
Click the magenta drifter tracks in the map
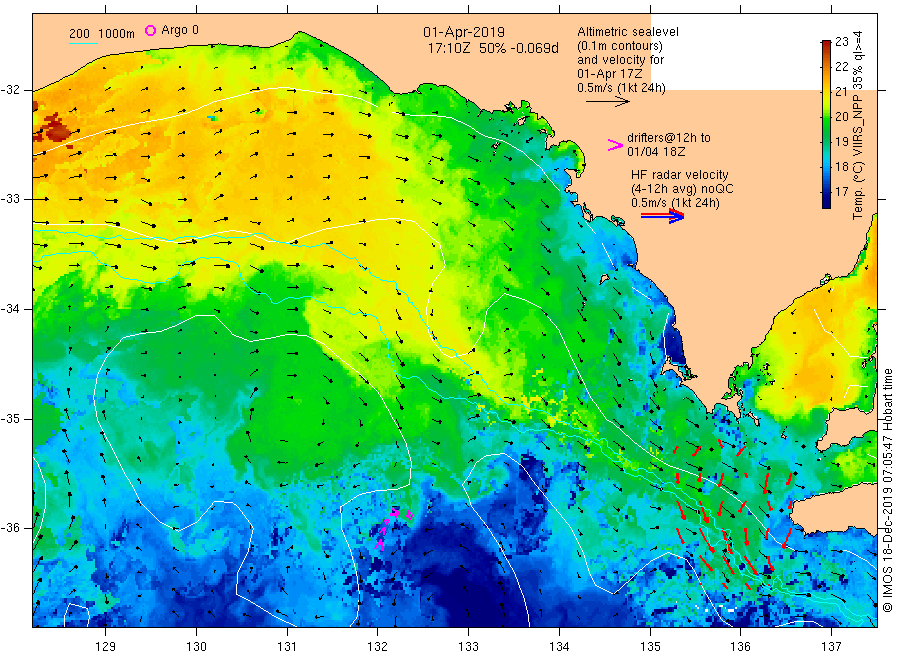click(393, 528)
